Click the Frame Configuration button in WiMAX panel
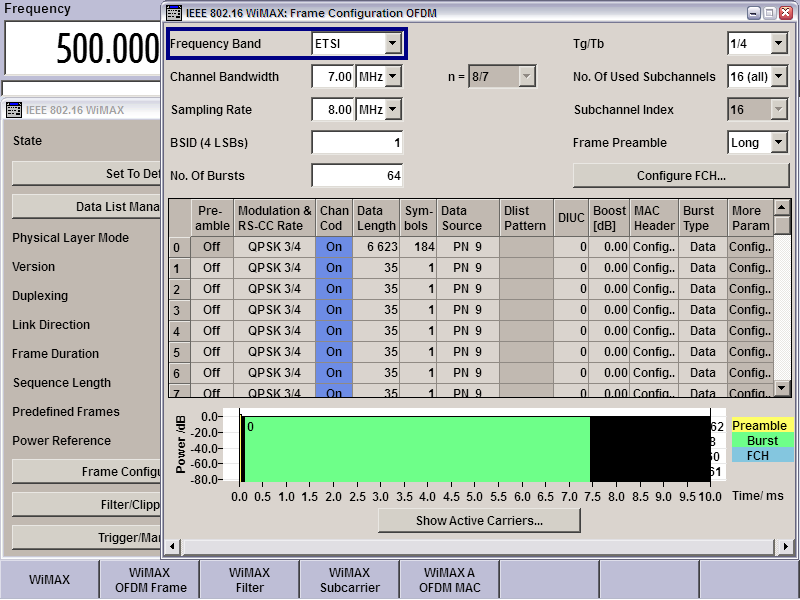This screenshot has width=800, height=600. click(86, 472)
